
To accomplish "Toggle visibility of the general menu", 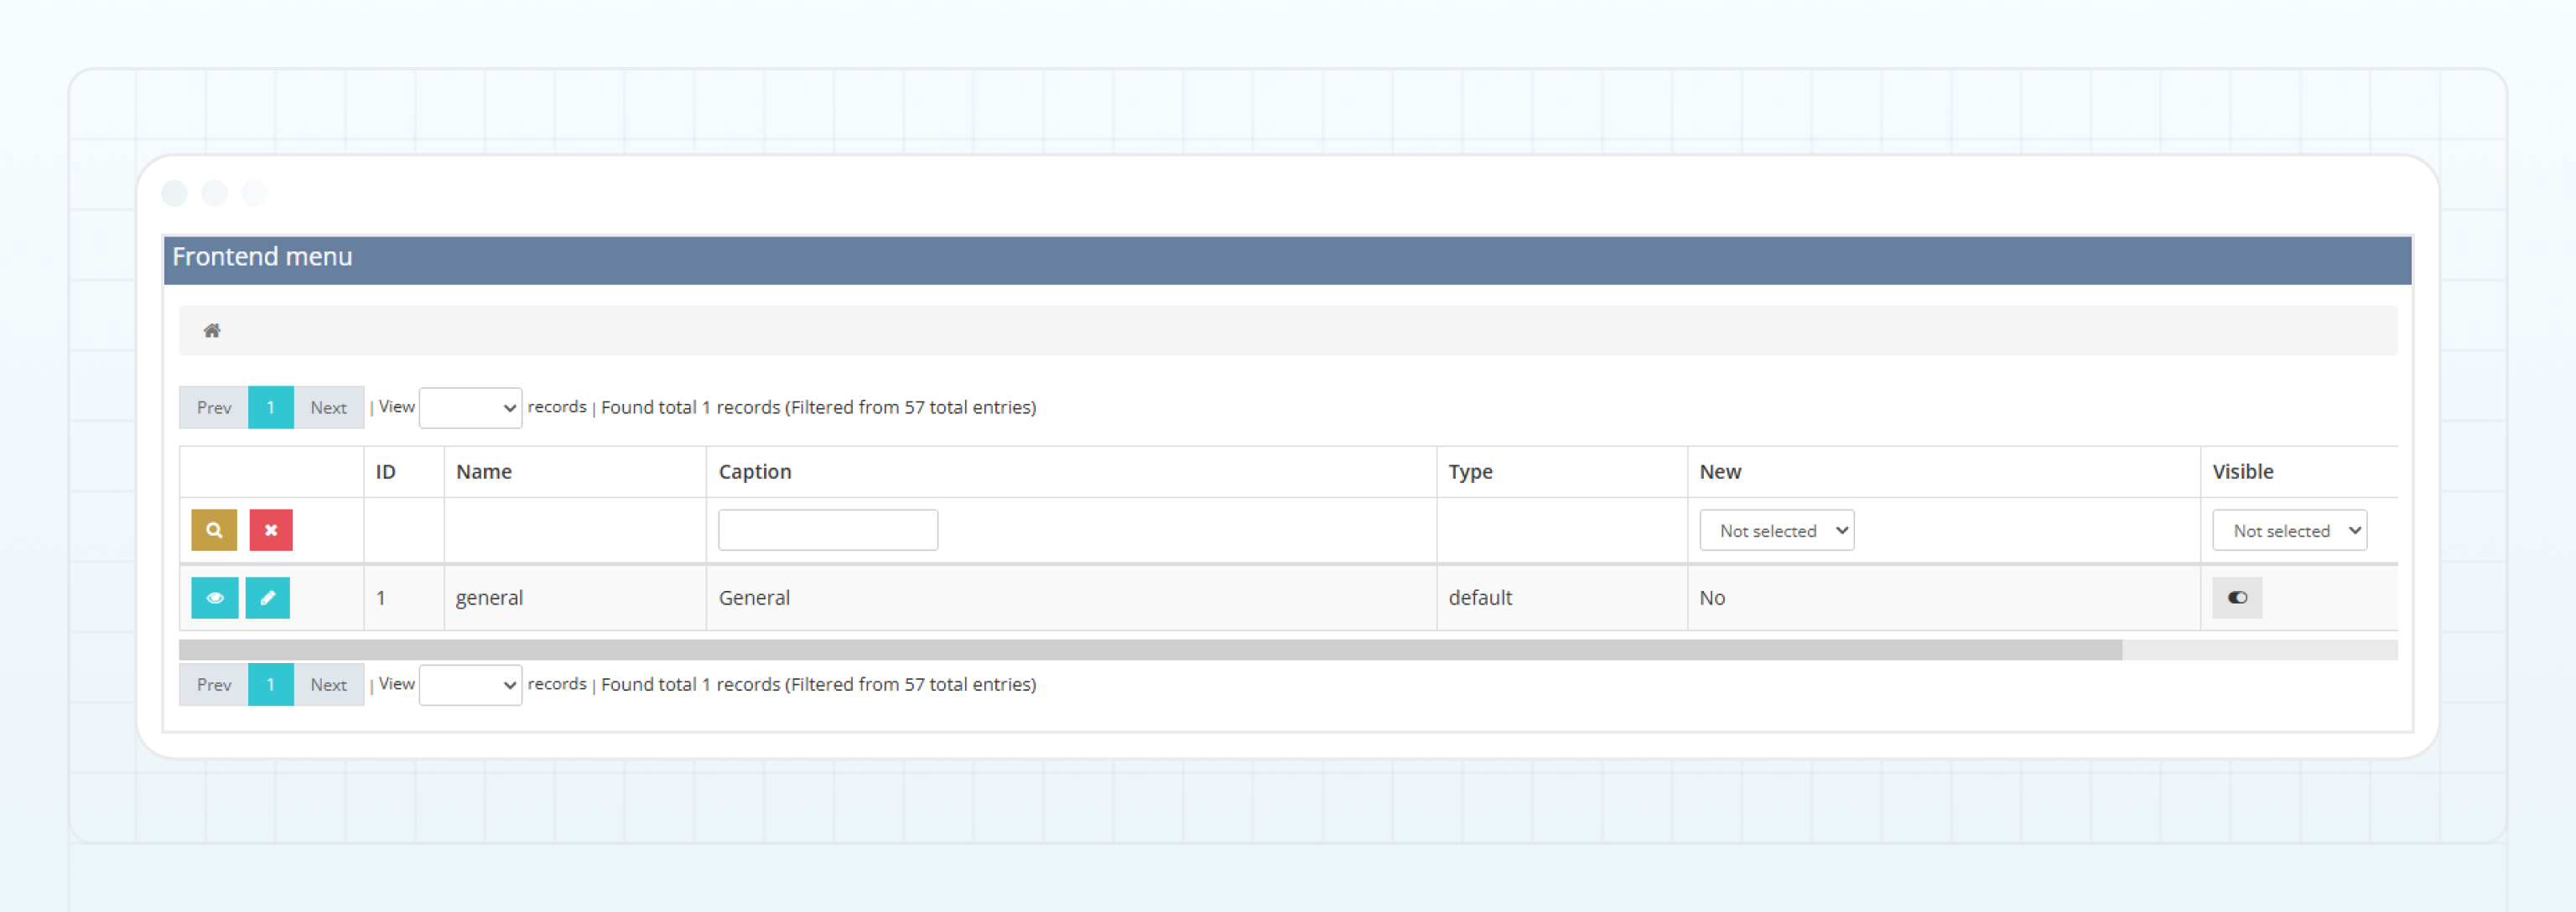I will (2236, 598).
